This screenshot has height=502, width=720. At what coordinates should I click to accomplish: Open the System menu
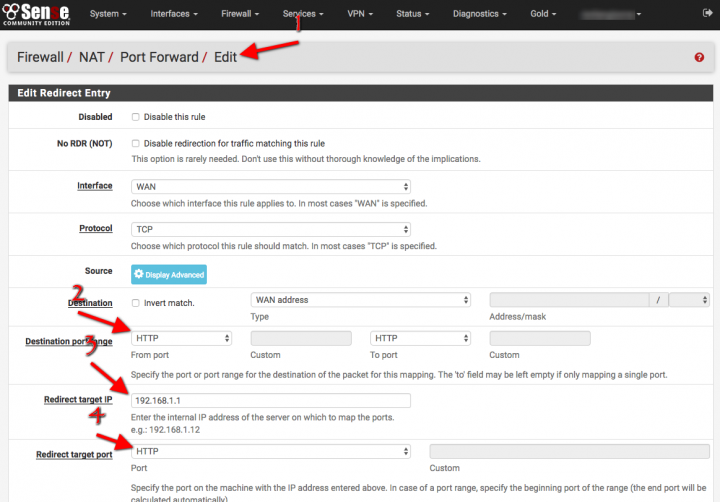tap(108, 14)
